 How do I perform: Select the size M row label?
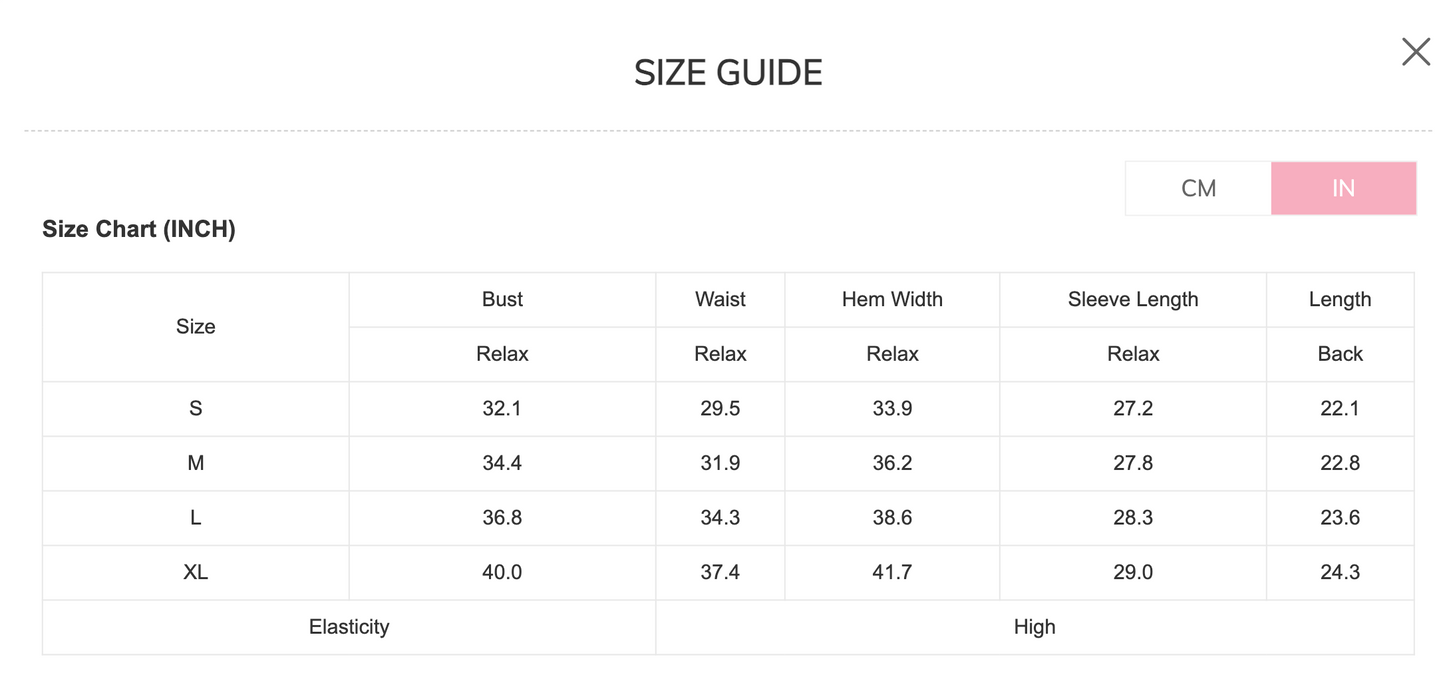196,463
